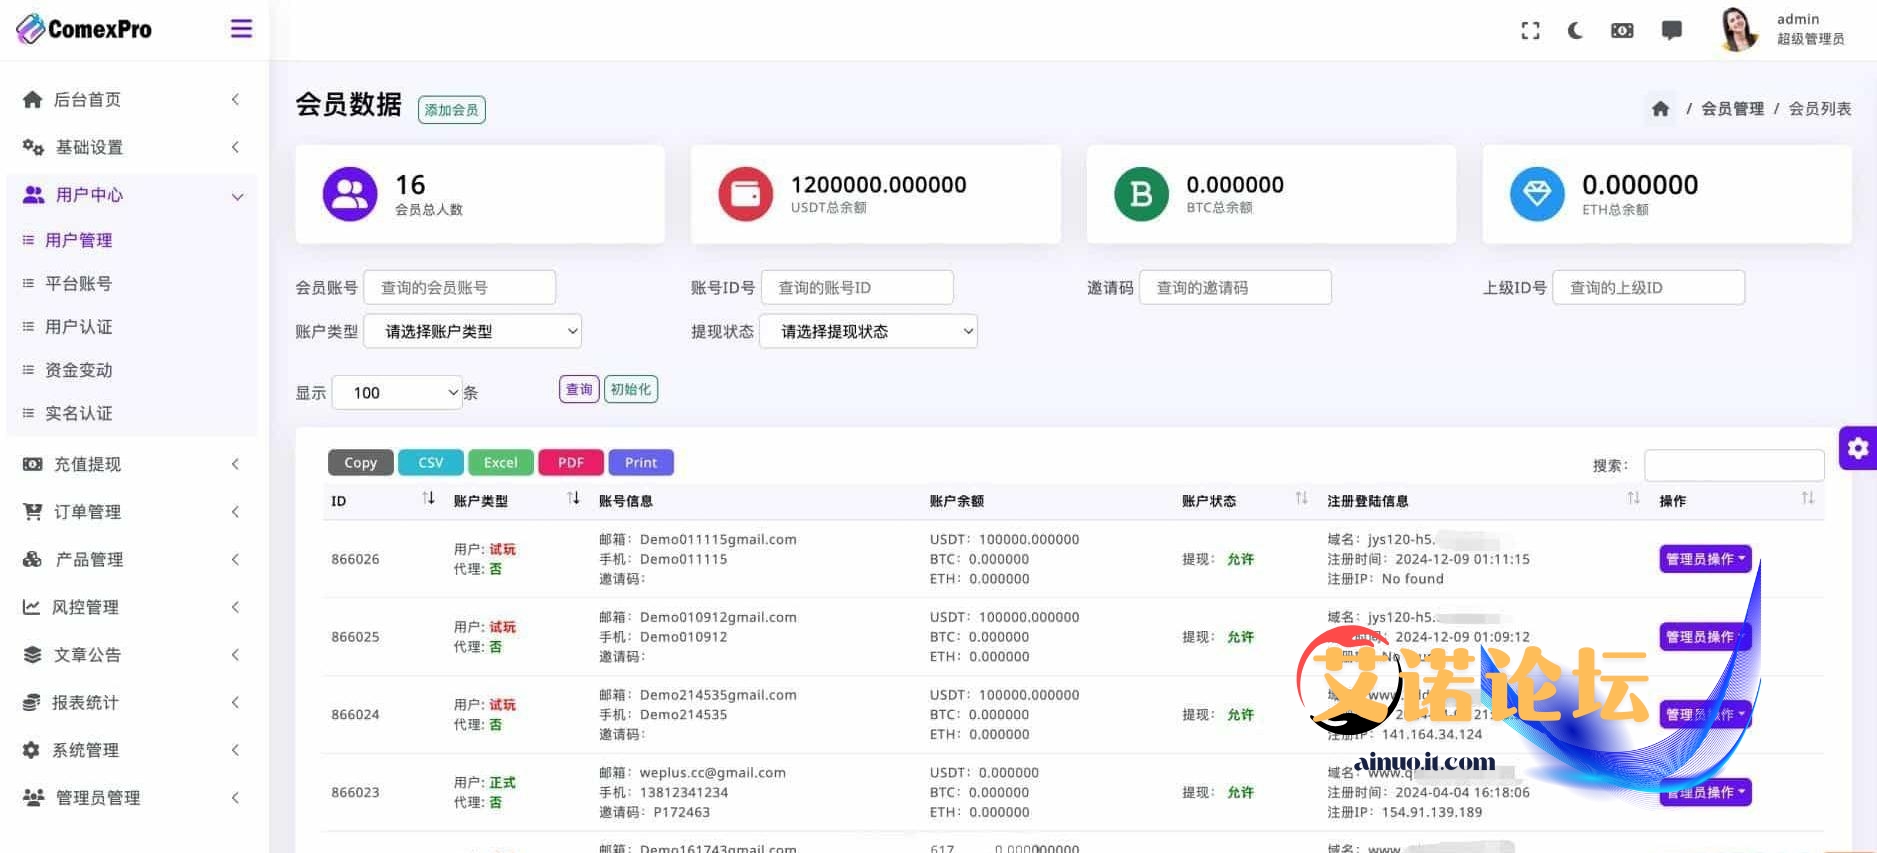The image size is (1877, 853).
Task: Expand the 产品管理 sidebar menu
Action: (x=132, y=559)
